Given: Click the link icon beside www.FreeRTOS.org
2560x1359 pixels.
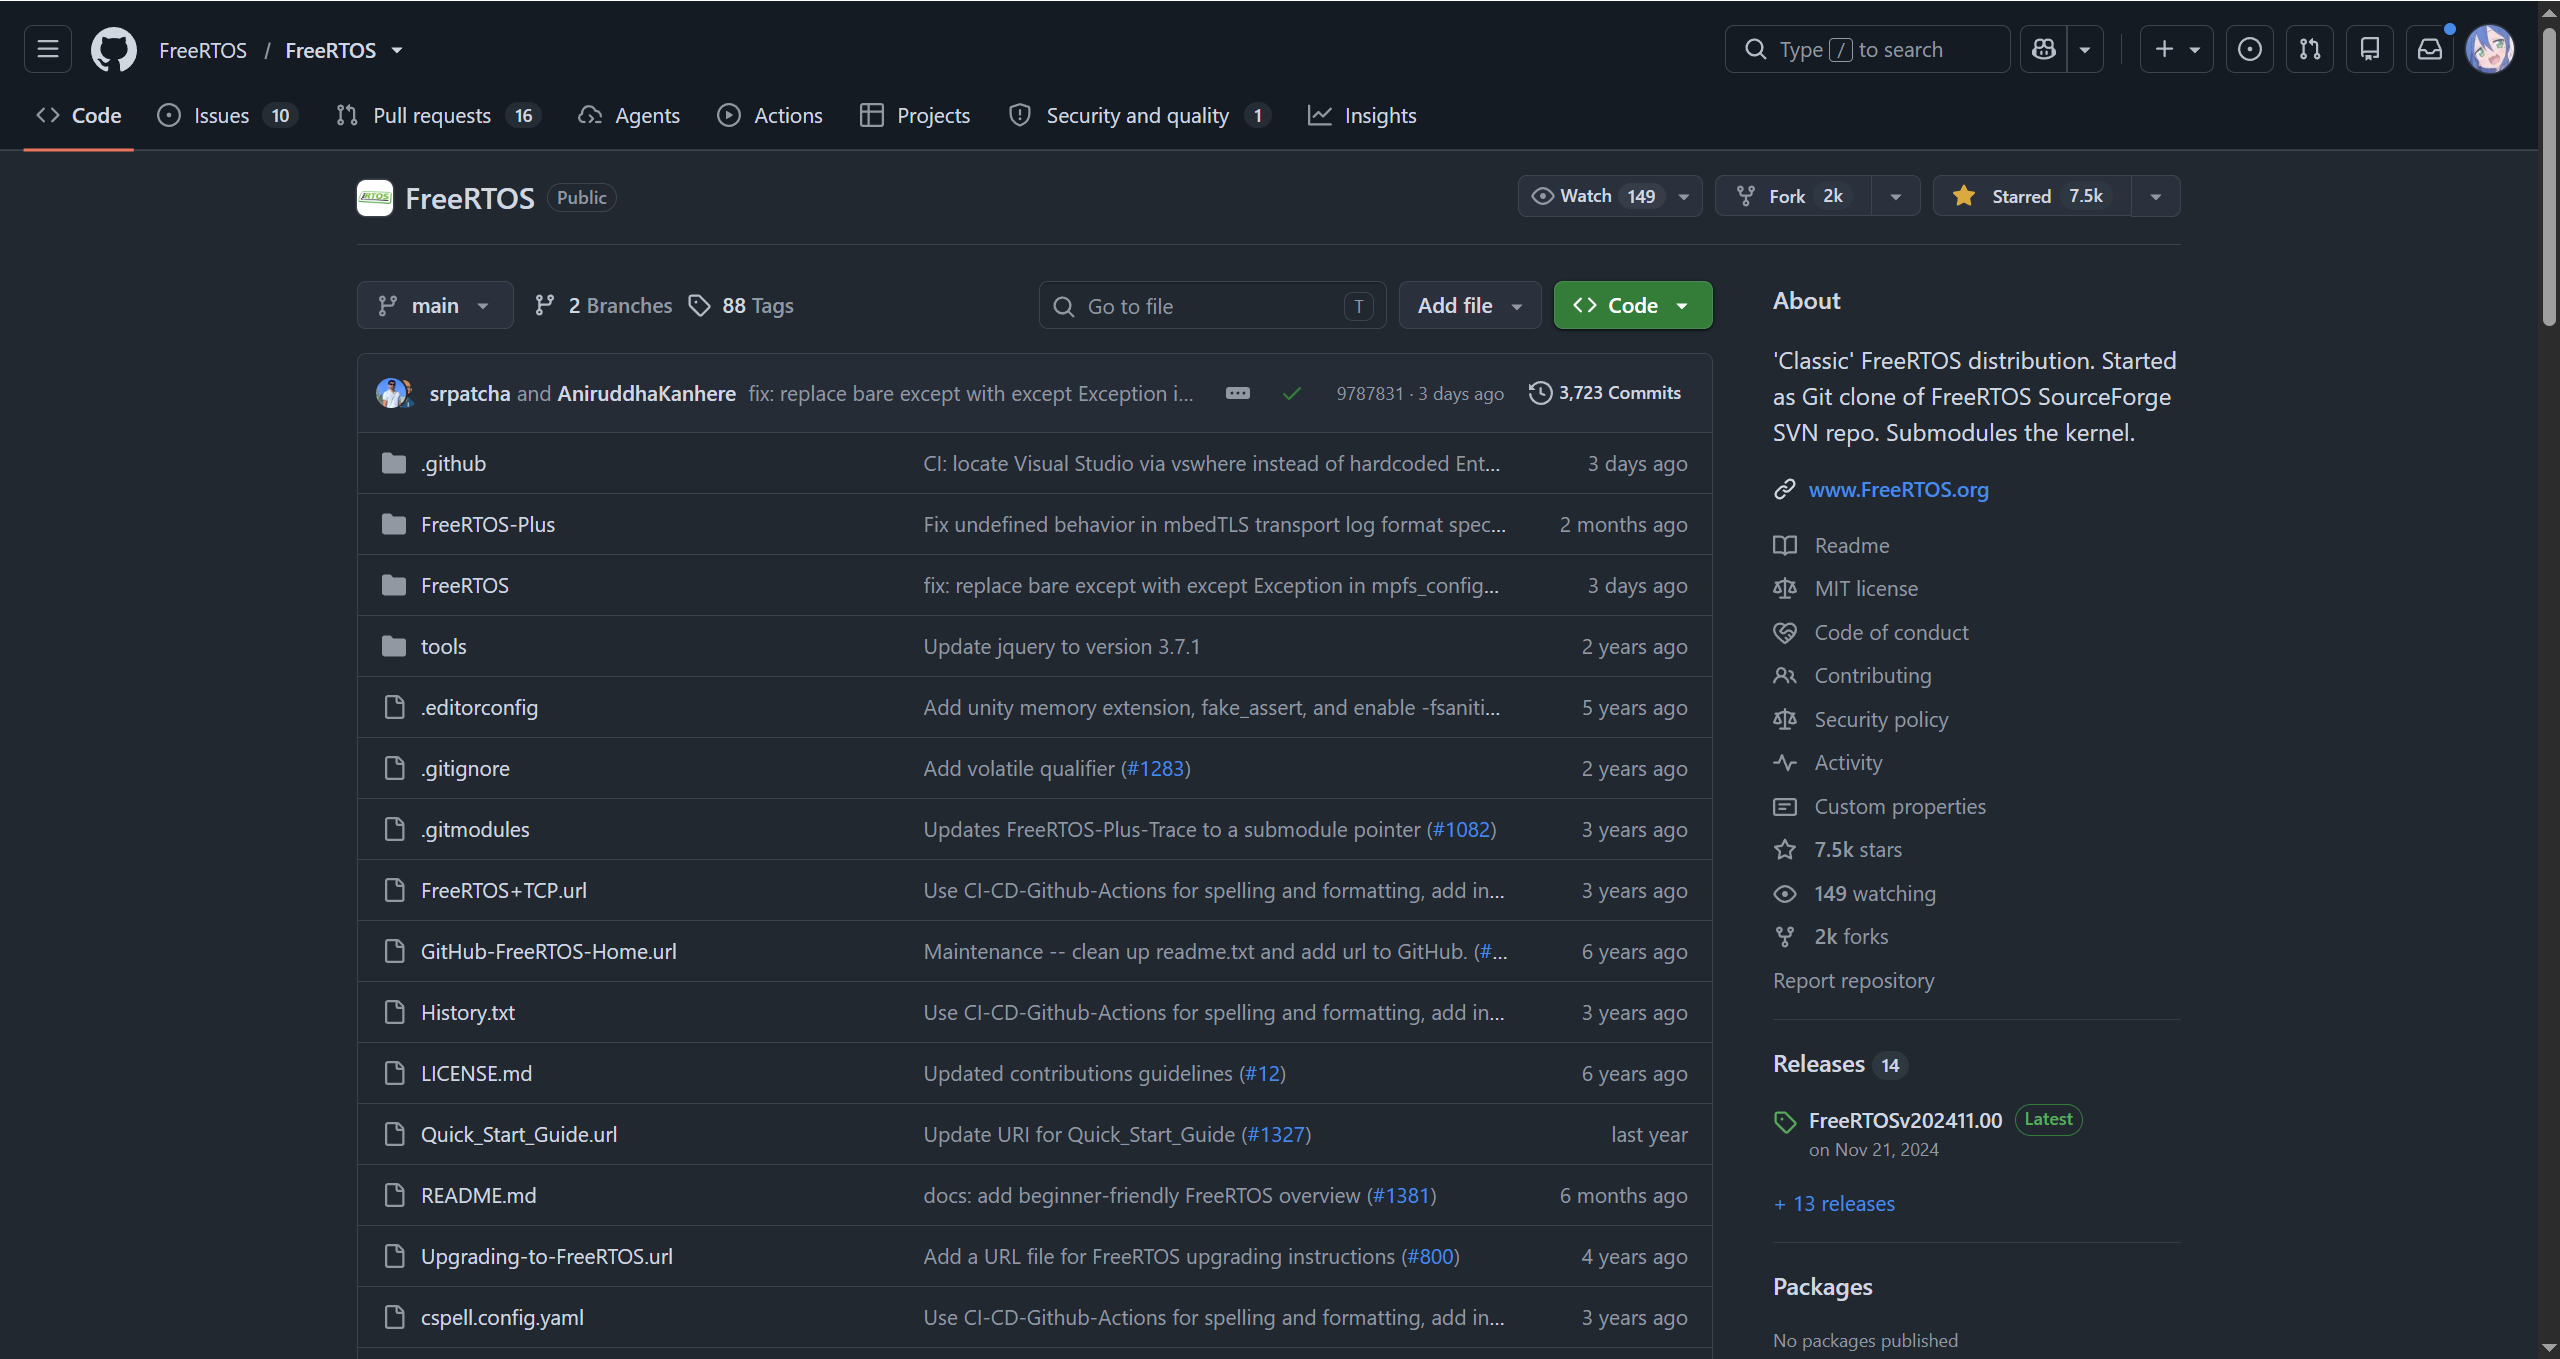Looking at the screenshot, I should pyautogui.click(x=1785, y=489).
